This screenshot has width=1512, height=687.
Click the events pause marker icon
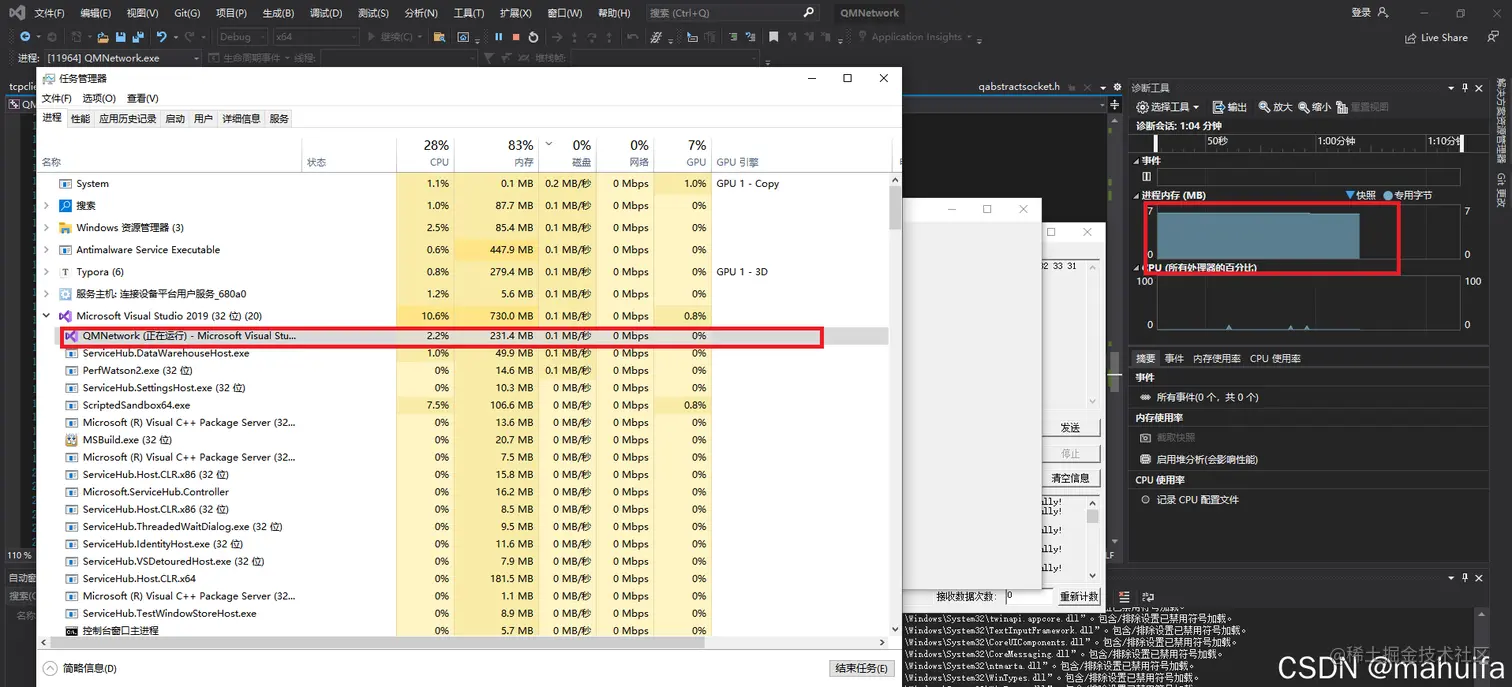pyautogui.click(x=1146, y=177)
